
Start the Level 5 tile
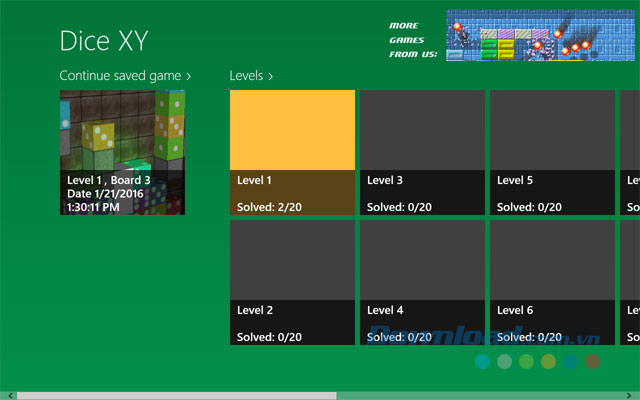coord(552,152)
